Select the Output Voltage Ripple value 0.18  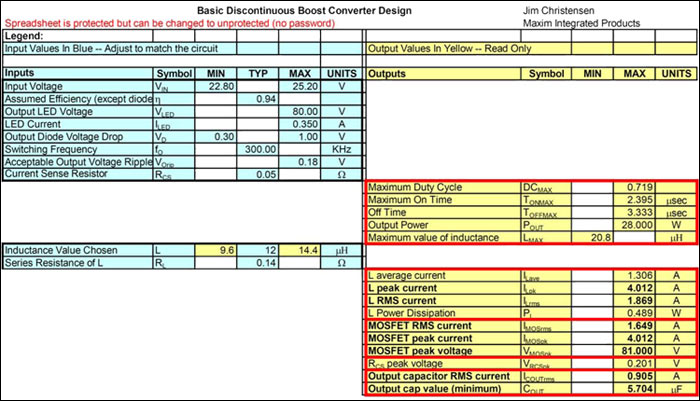coord(302,161)
